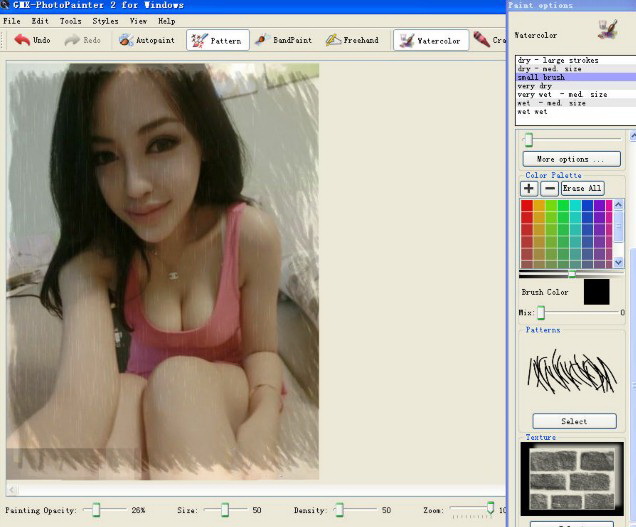This screenshot has width=636, height=527.
Task: Pick the purple swatch in top palette row
Action: point(599,205)
